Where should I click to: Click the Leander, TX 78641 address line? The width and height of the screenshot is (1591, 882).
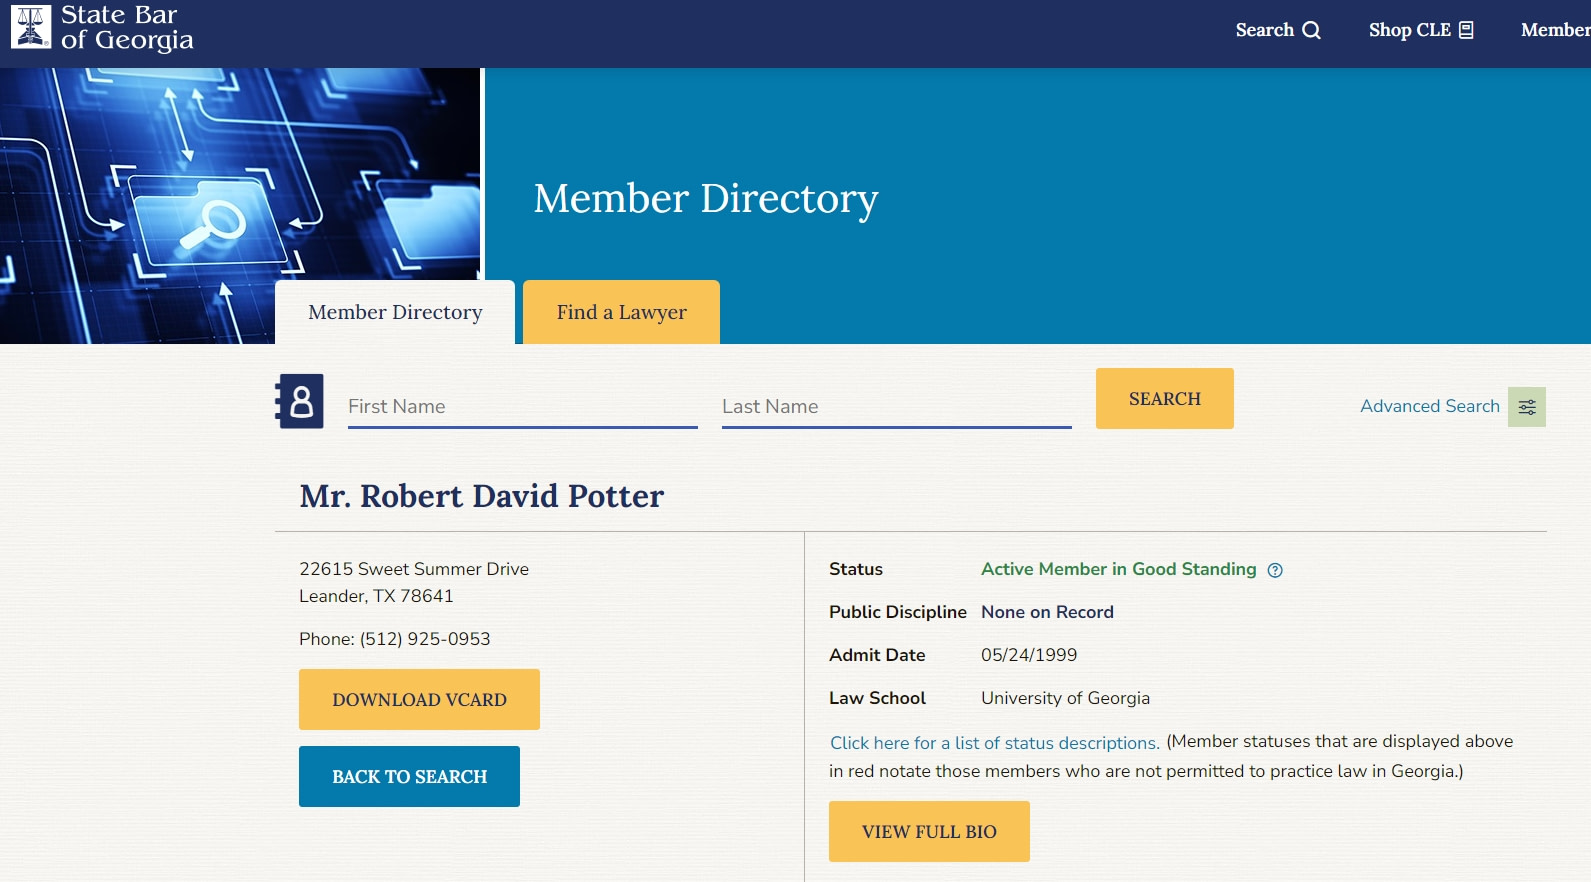click(376, 596)
